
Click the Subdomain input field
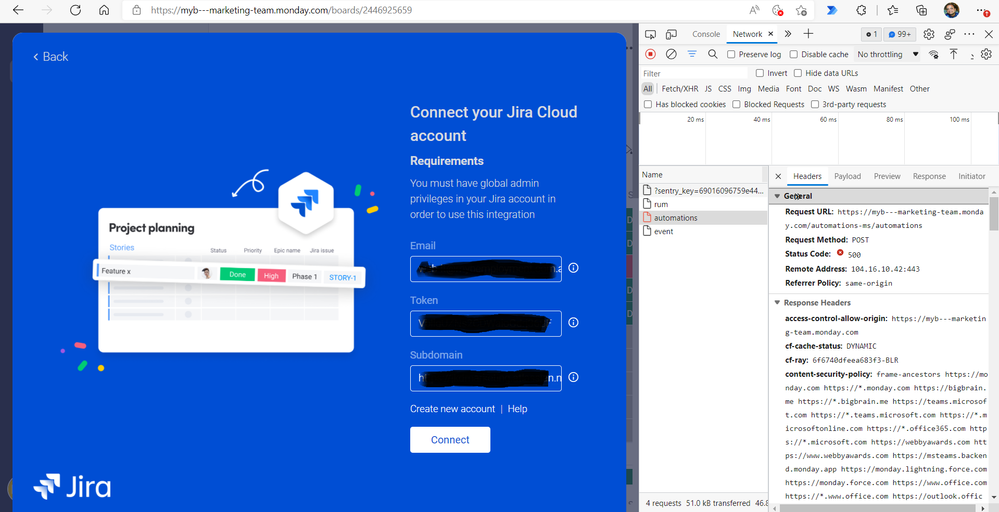pyautogui.click(x=485, y=378)
